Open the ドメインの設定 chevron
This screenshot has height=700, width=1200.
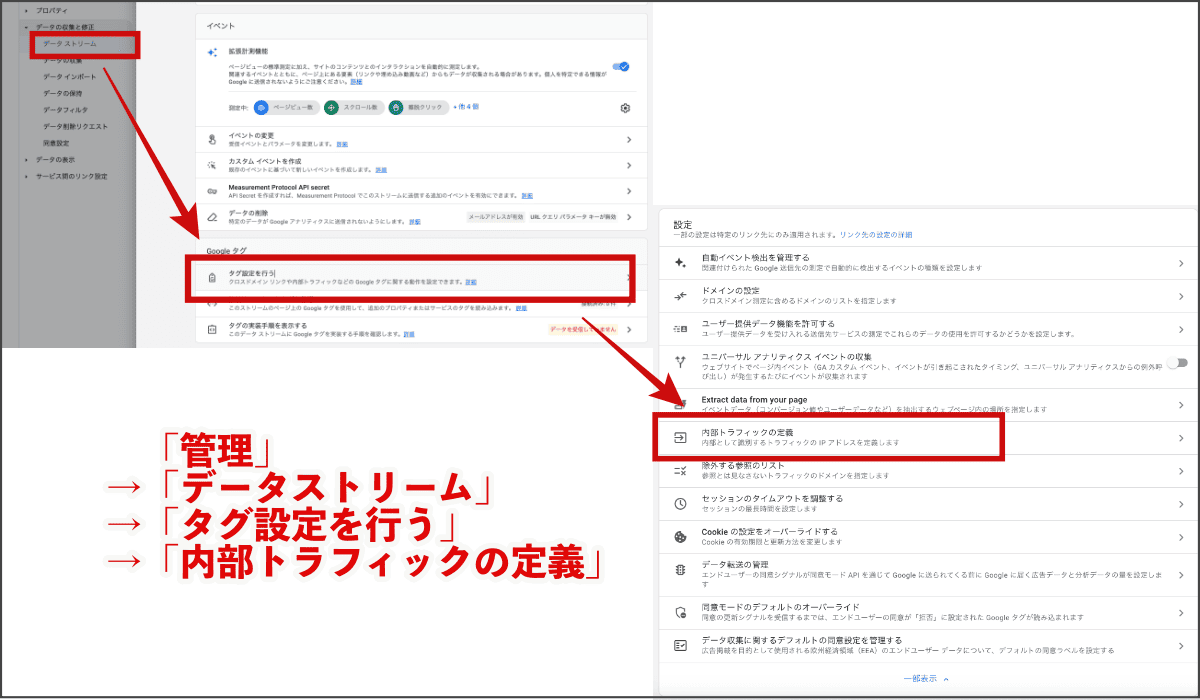[1182, 296]
